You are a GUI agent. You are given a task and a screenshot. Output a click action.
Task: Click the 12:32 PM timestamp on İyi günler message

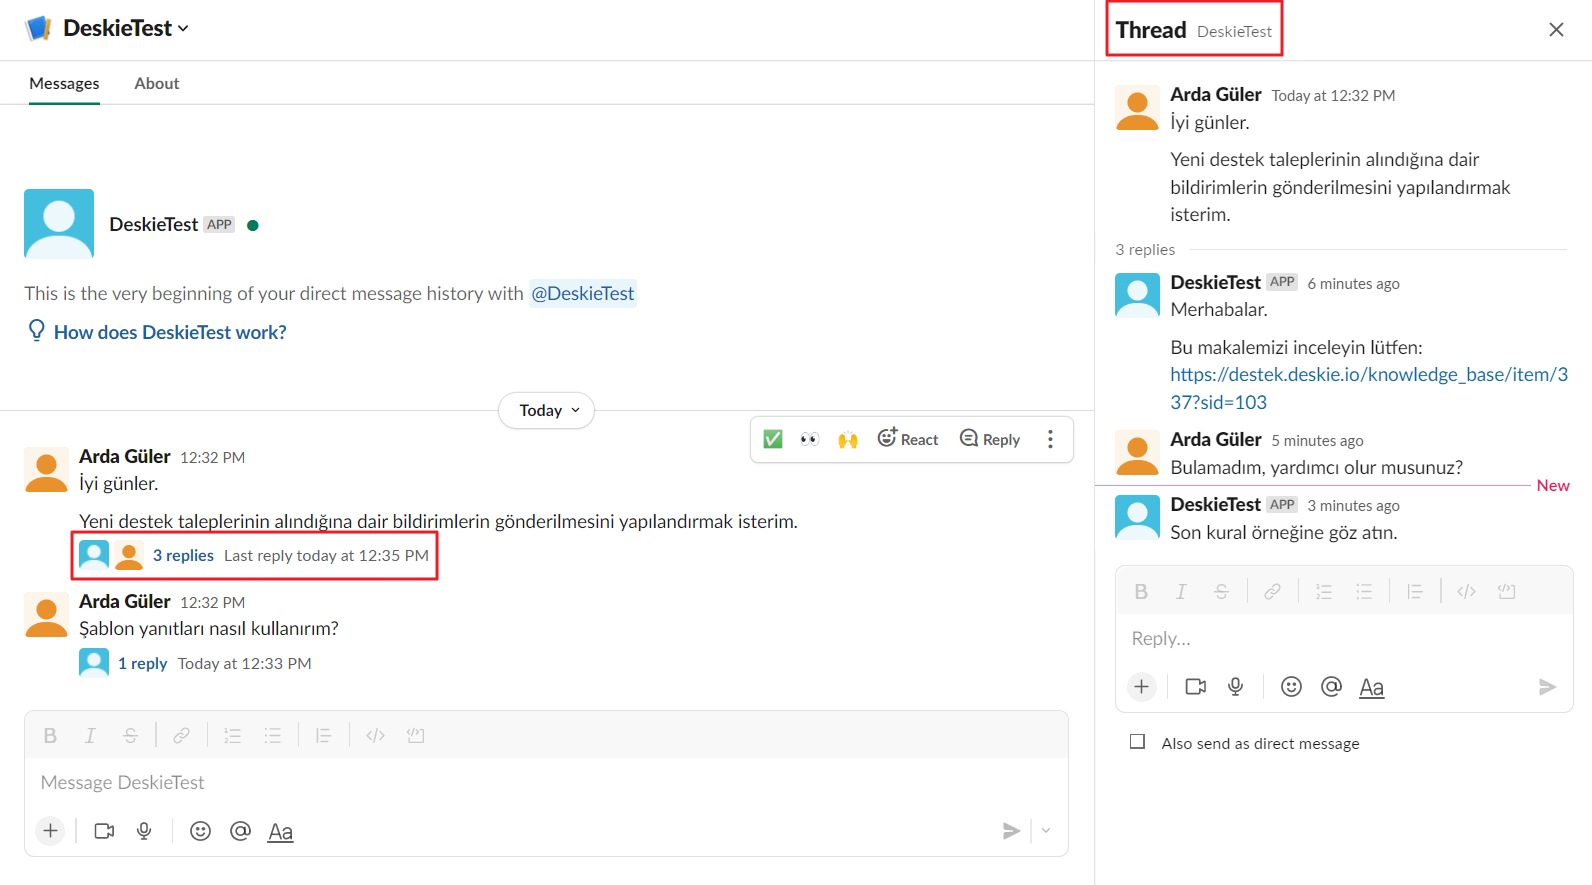click(212, 457)
